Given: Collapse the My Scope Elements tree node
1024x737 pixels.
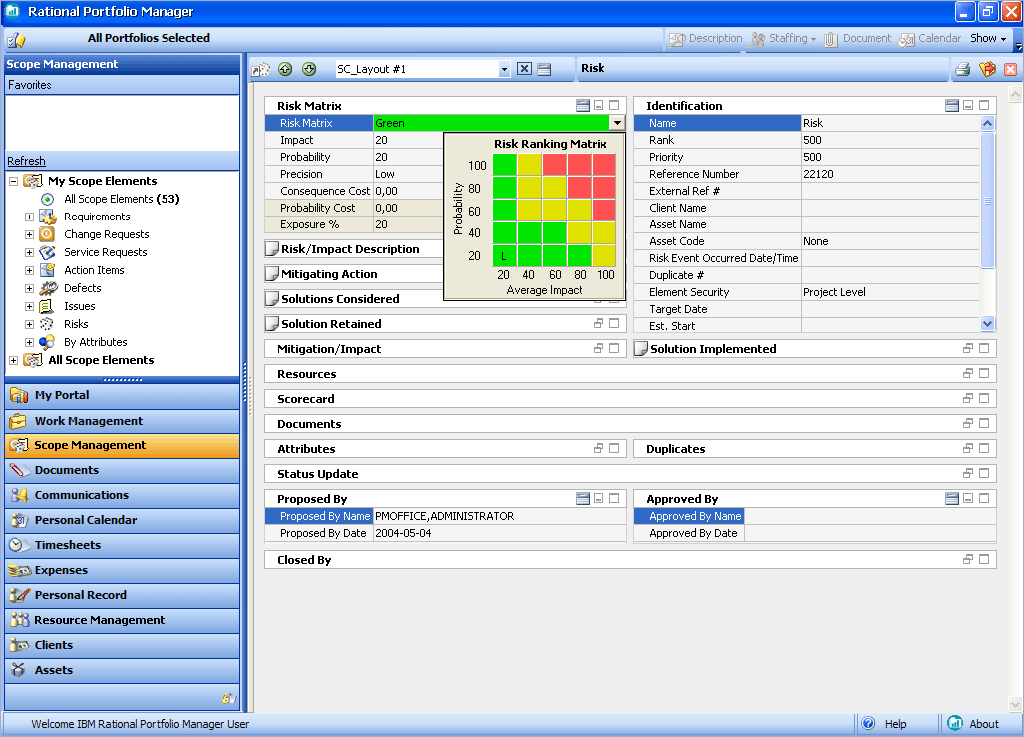Looking at the screenshot, I should pyautogui.click(x=13, y=181).
